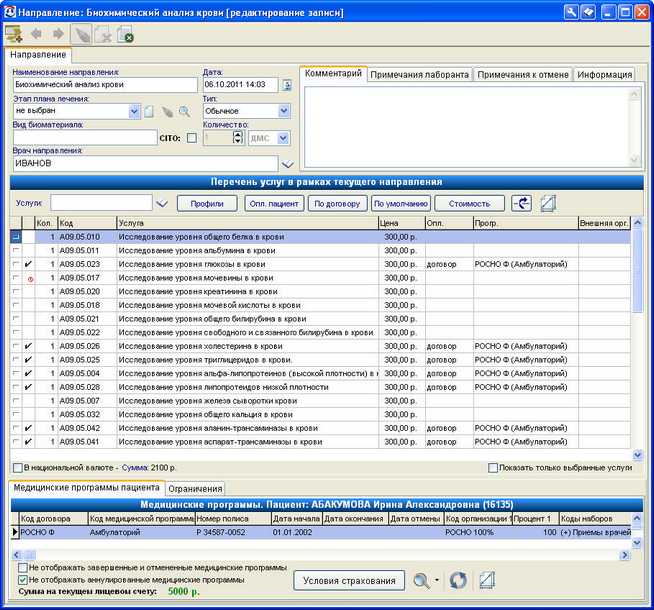Click magnifier icon beside treatment plan stage
654x610 pixels.
tap(184, 111)
